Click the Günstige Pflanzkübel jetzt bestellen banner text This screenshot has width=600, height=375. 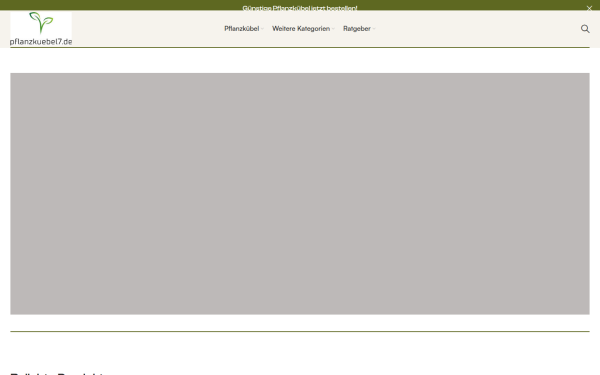[x=300, y=8]
